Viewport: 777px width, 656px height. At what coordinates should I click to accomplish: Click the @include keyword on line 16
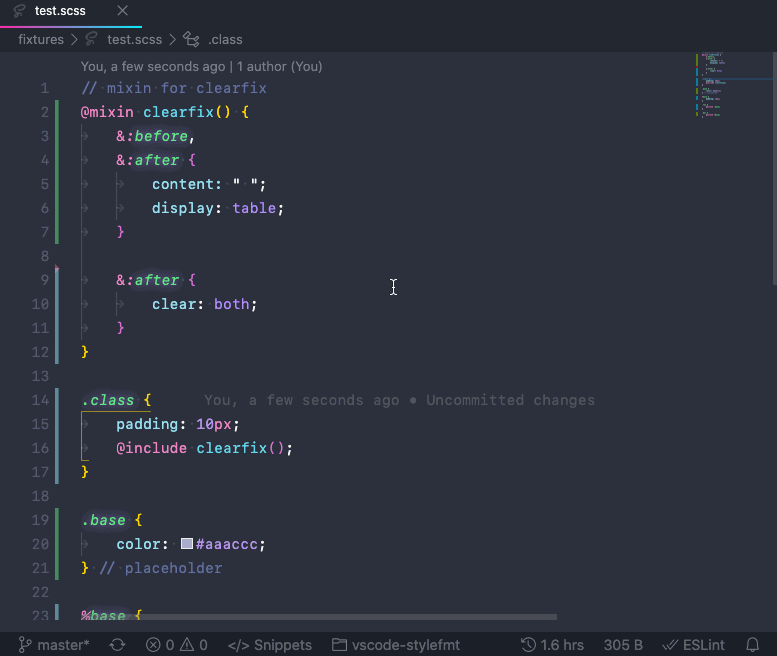click(152, 448)
